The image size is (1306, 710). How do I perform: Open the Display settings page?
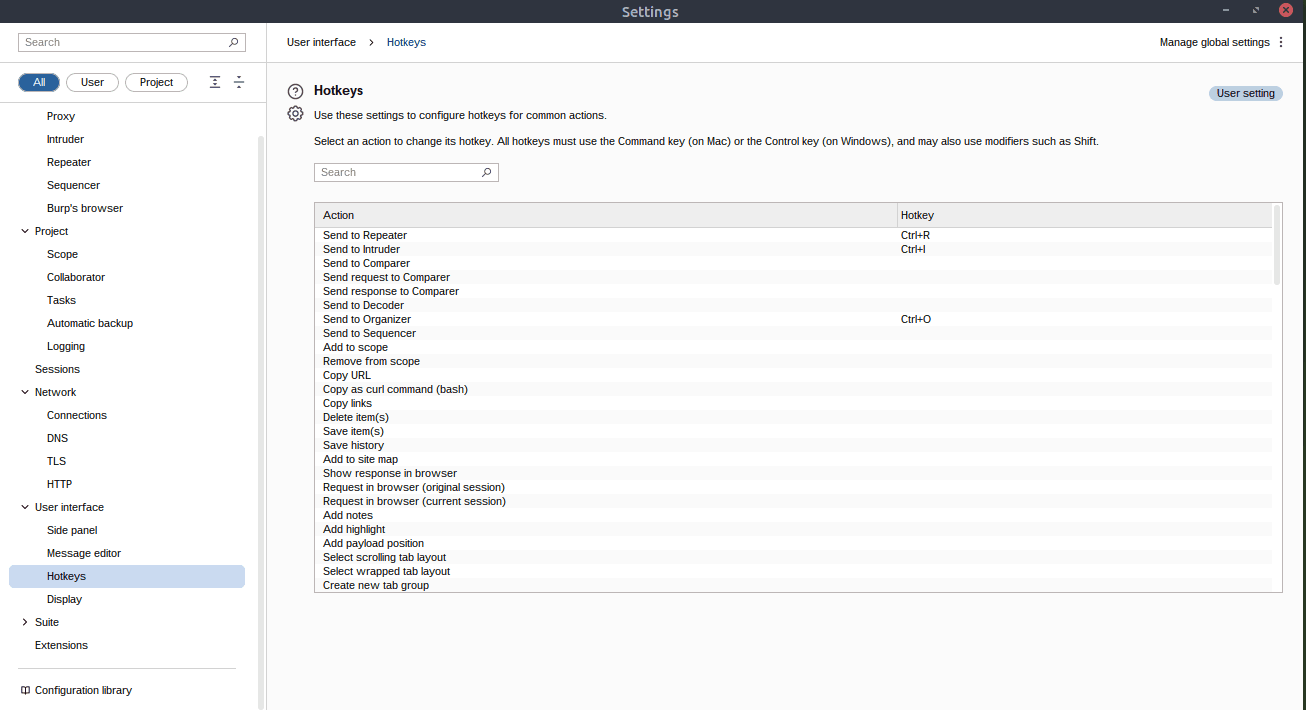(64, 599)
